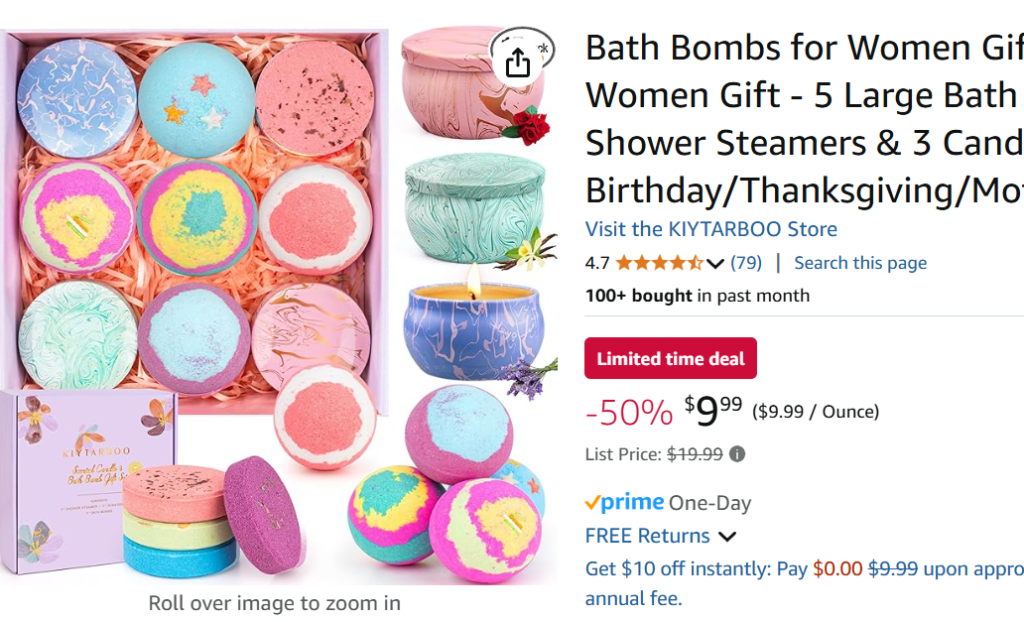
Task: Click the -50% discount label
Action: tap(628, 411)
